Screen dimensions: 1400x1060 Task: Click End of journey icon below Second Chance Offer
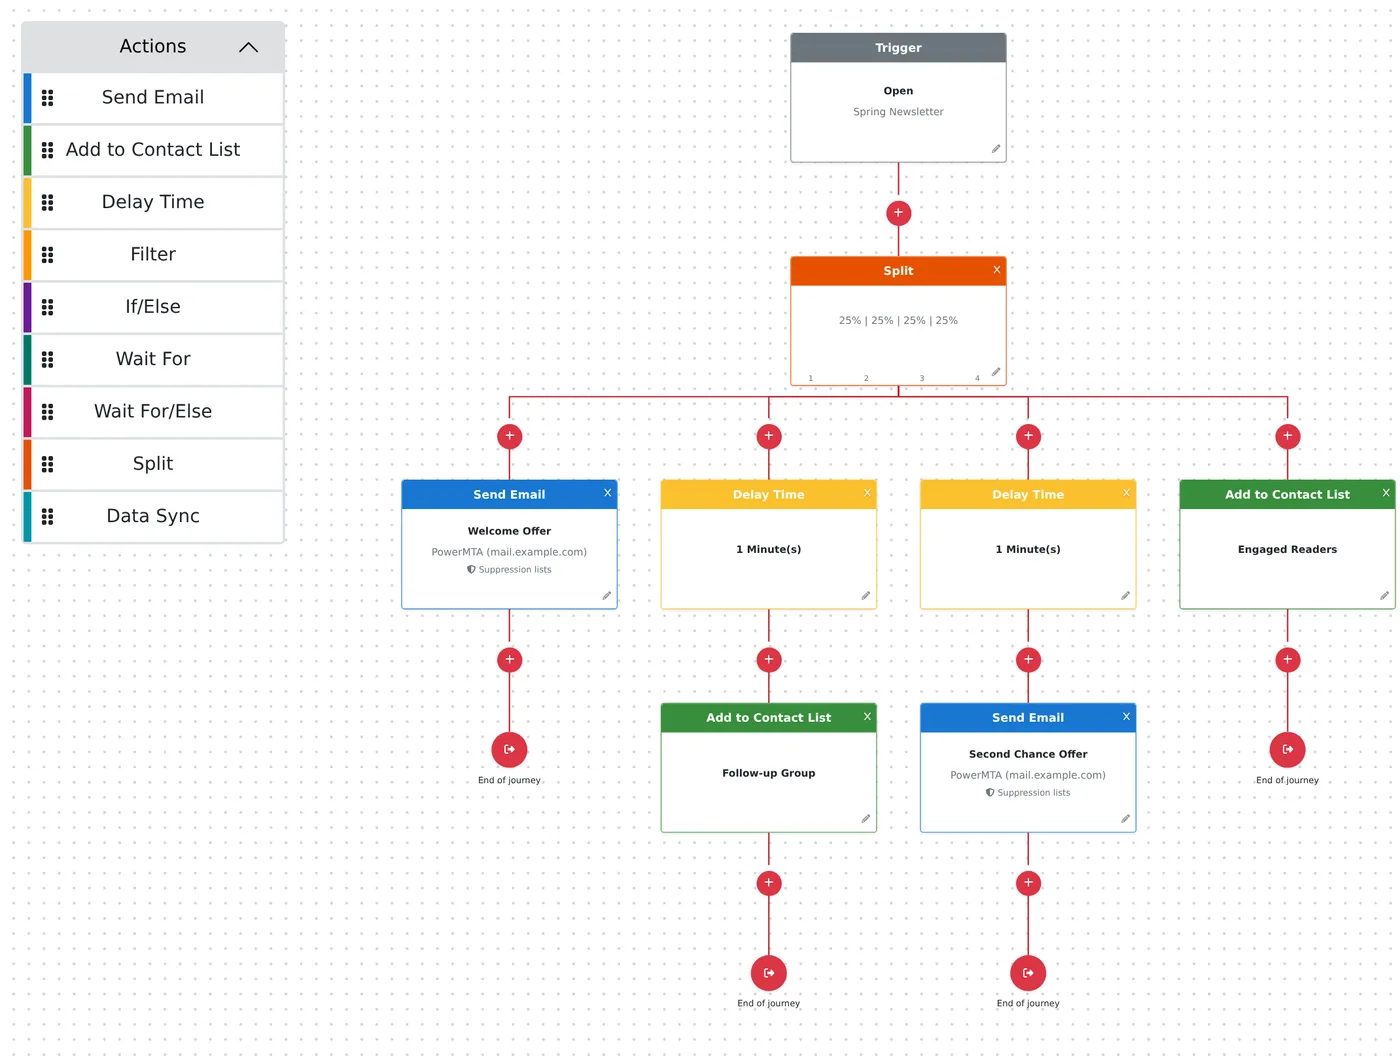(x=1028, y=973)
